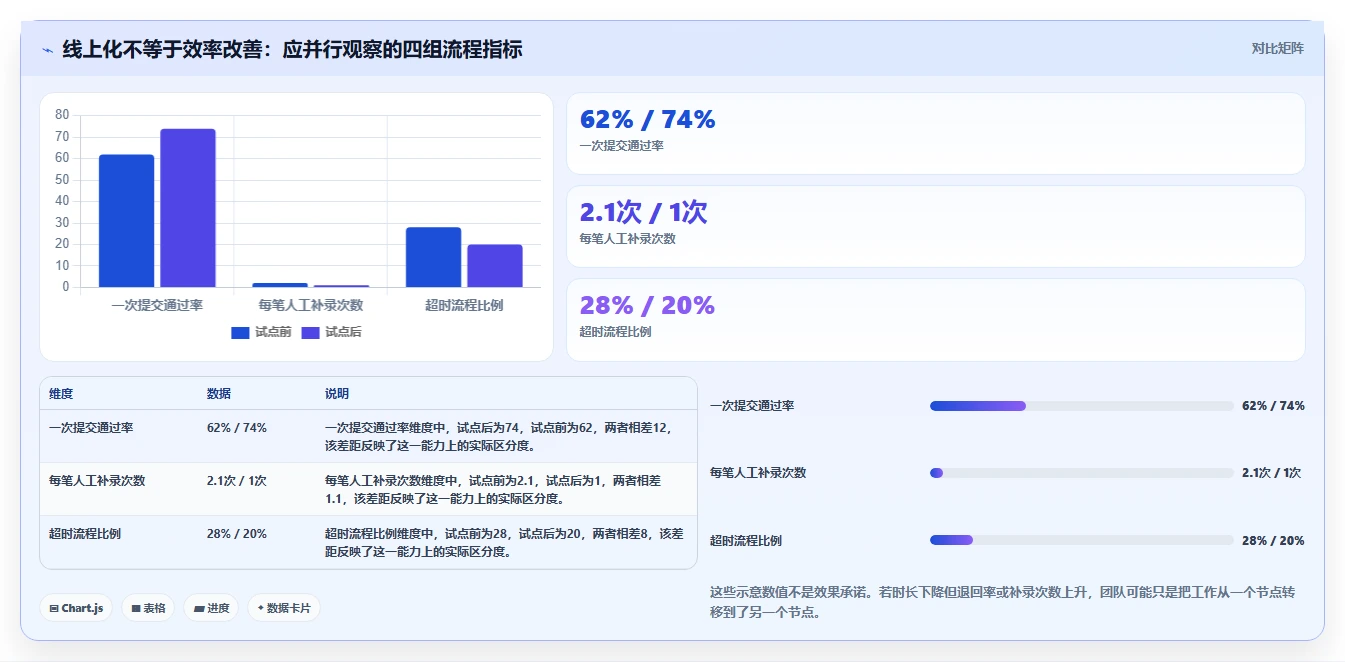Viewport: 1345px width, 662px height.
Task: Toggle the 试点后 legend swatch
Action: click(x=310, y=333)
